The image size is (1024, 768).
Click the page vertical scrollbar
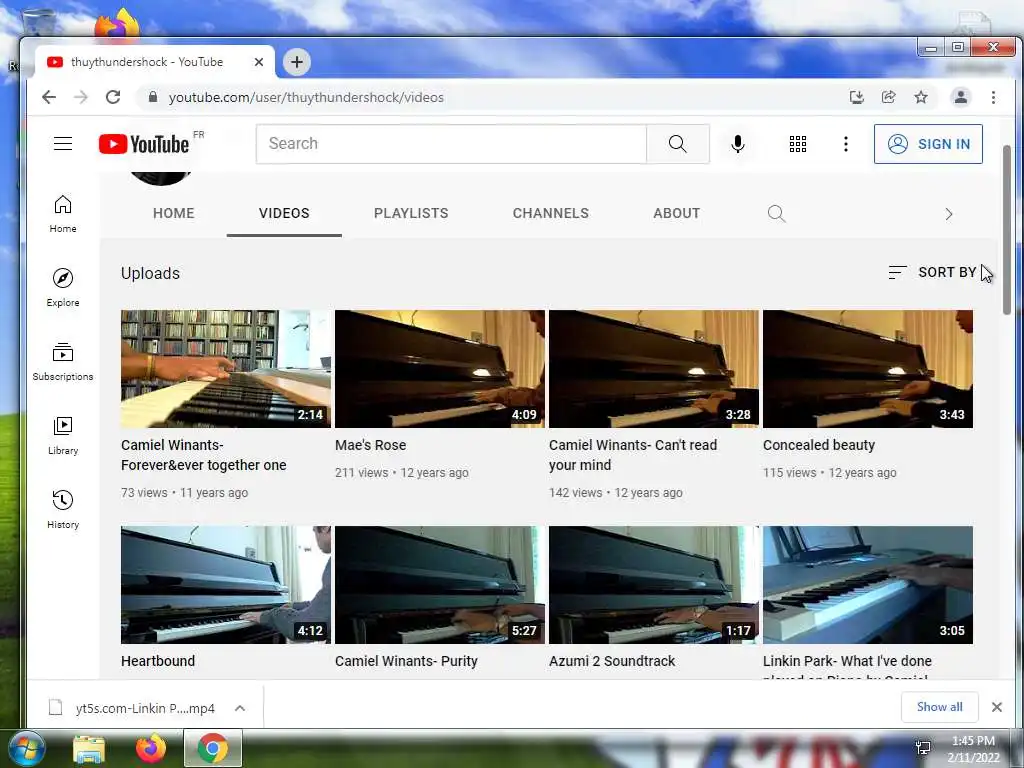coord(1007,230)
